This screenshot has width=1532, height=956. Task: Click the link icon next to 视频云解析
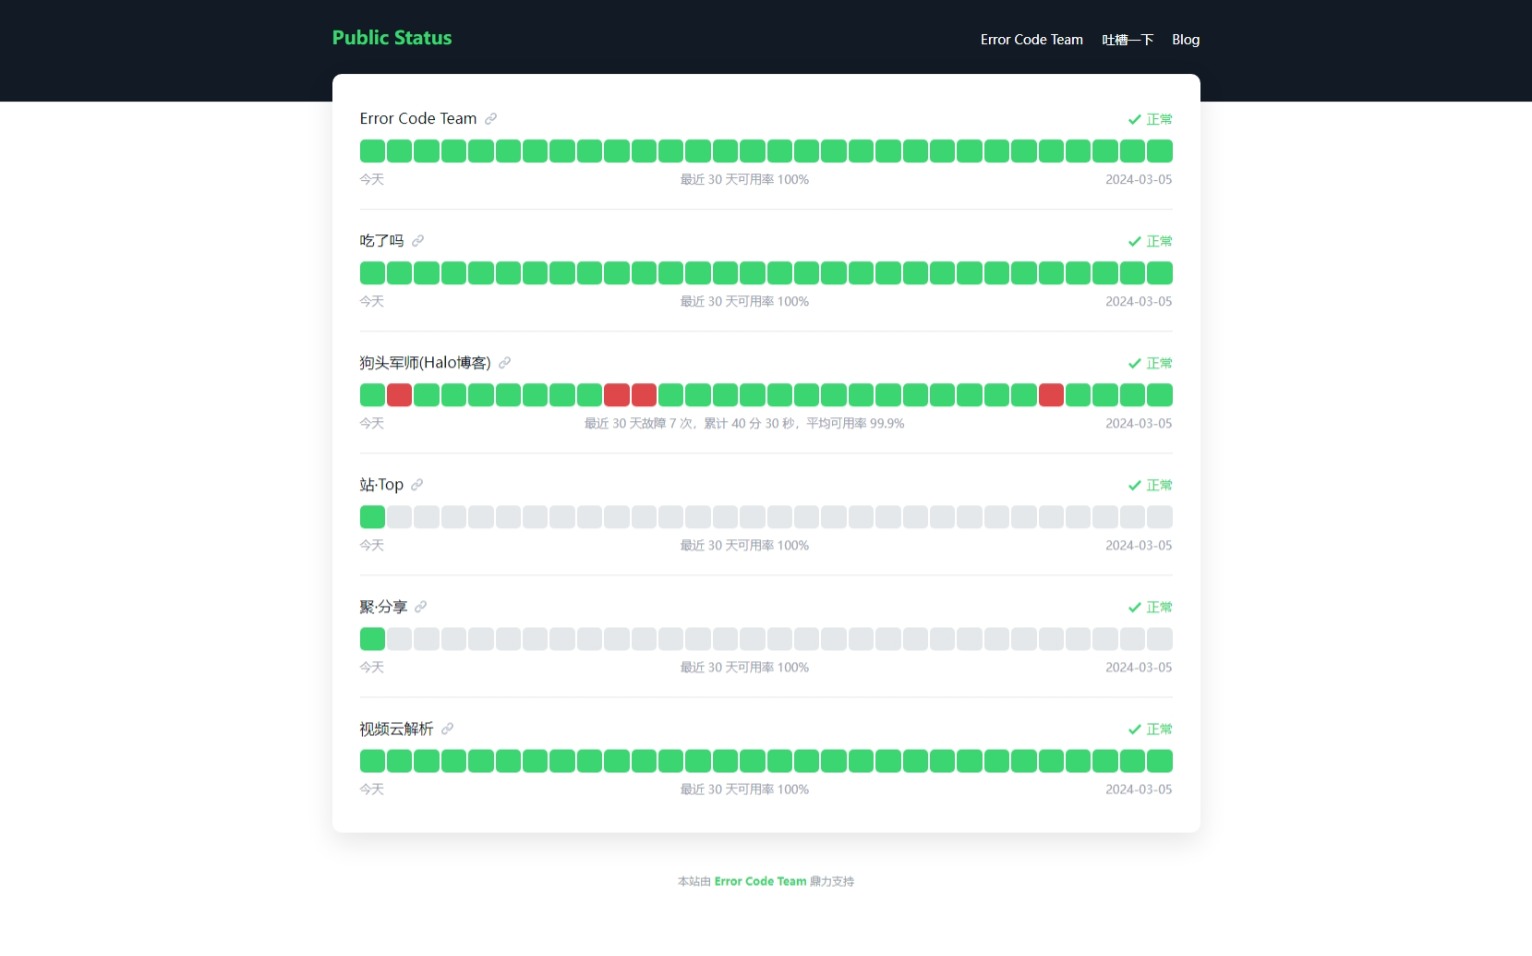(447, 729)
